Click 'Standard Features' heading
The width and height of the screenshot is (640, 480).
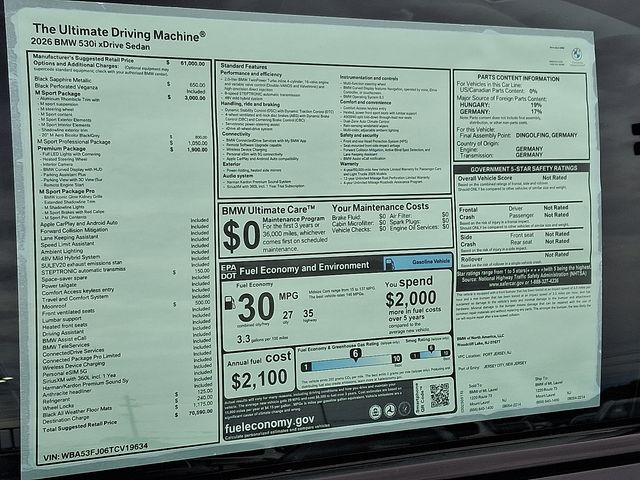(x=244, y=66)
